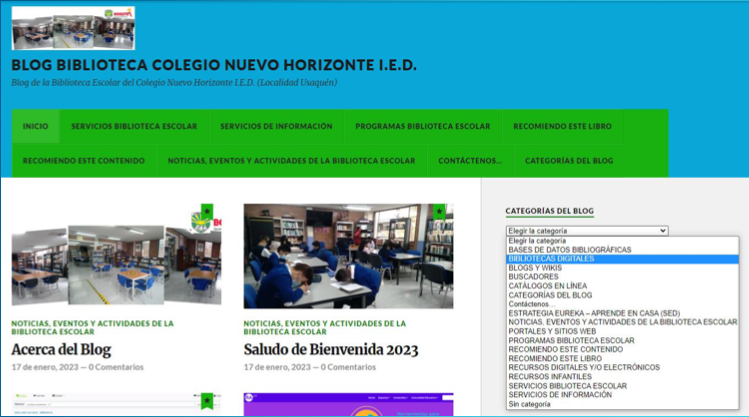This screenshot has width=749, height=417.
Task: Click 0 Comentarios under Acerca del Blog
Action: click(x=116, y=367)
